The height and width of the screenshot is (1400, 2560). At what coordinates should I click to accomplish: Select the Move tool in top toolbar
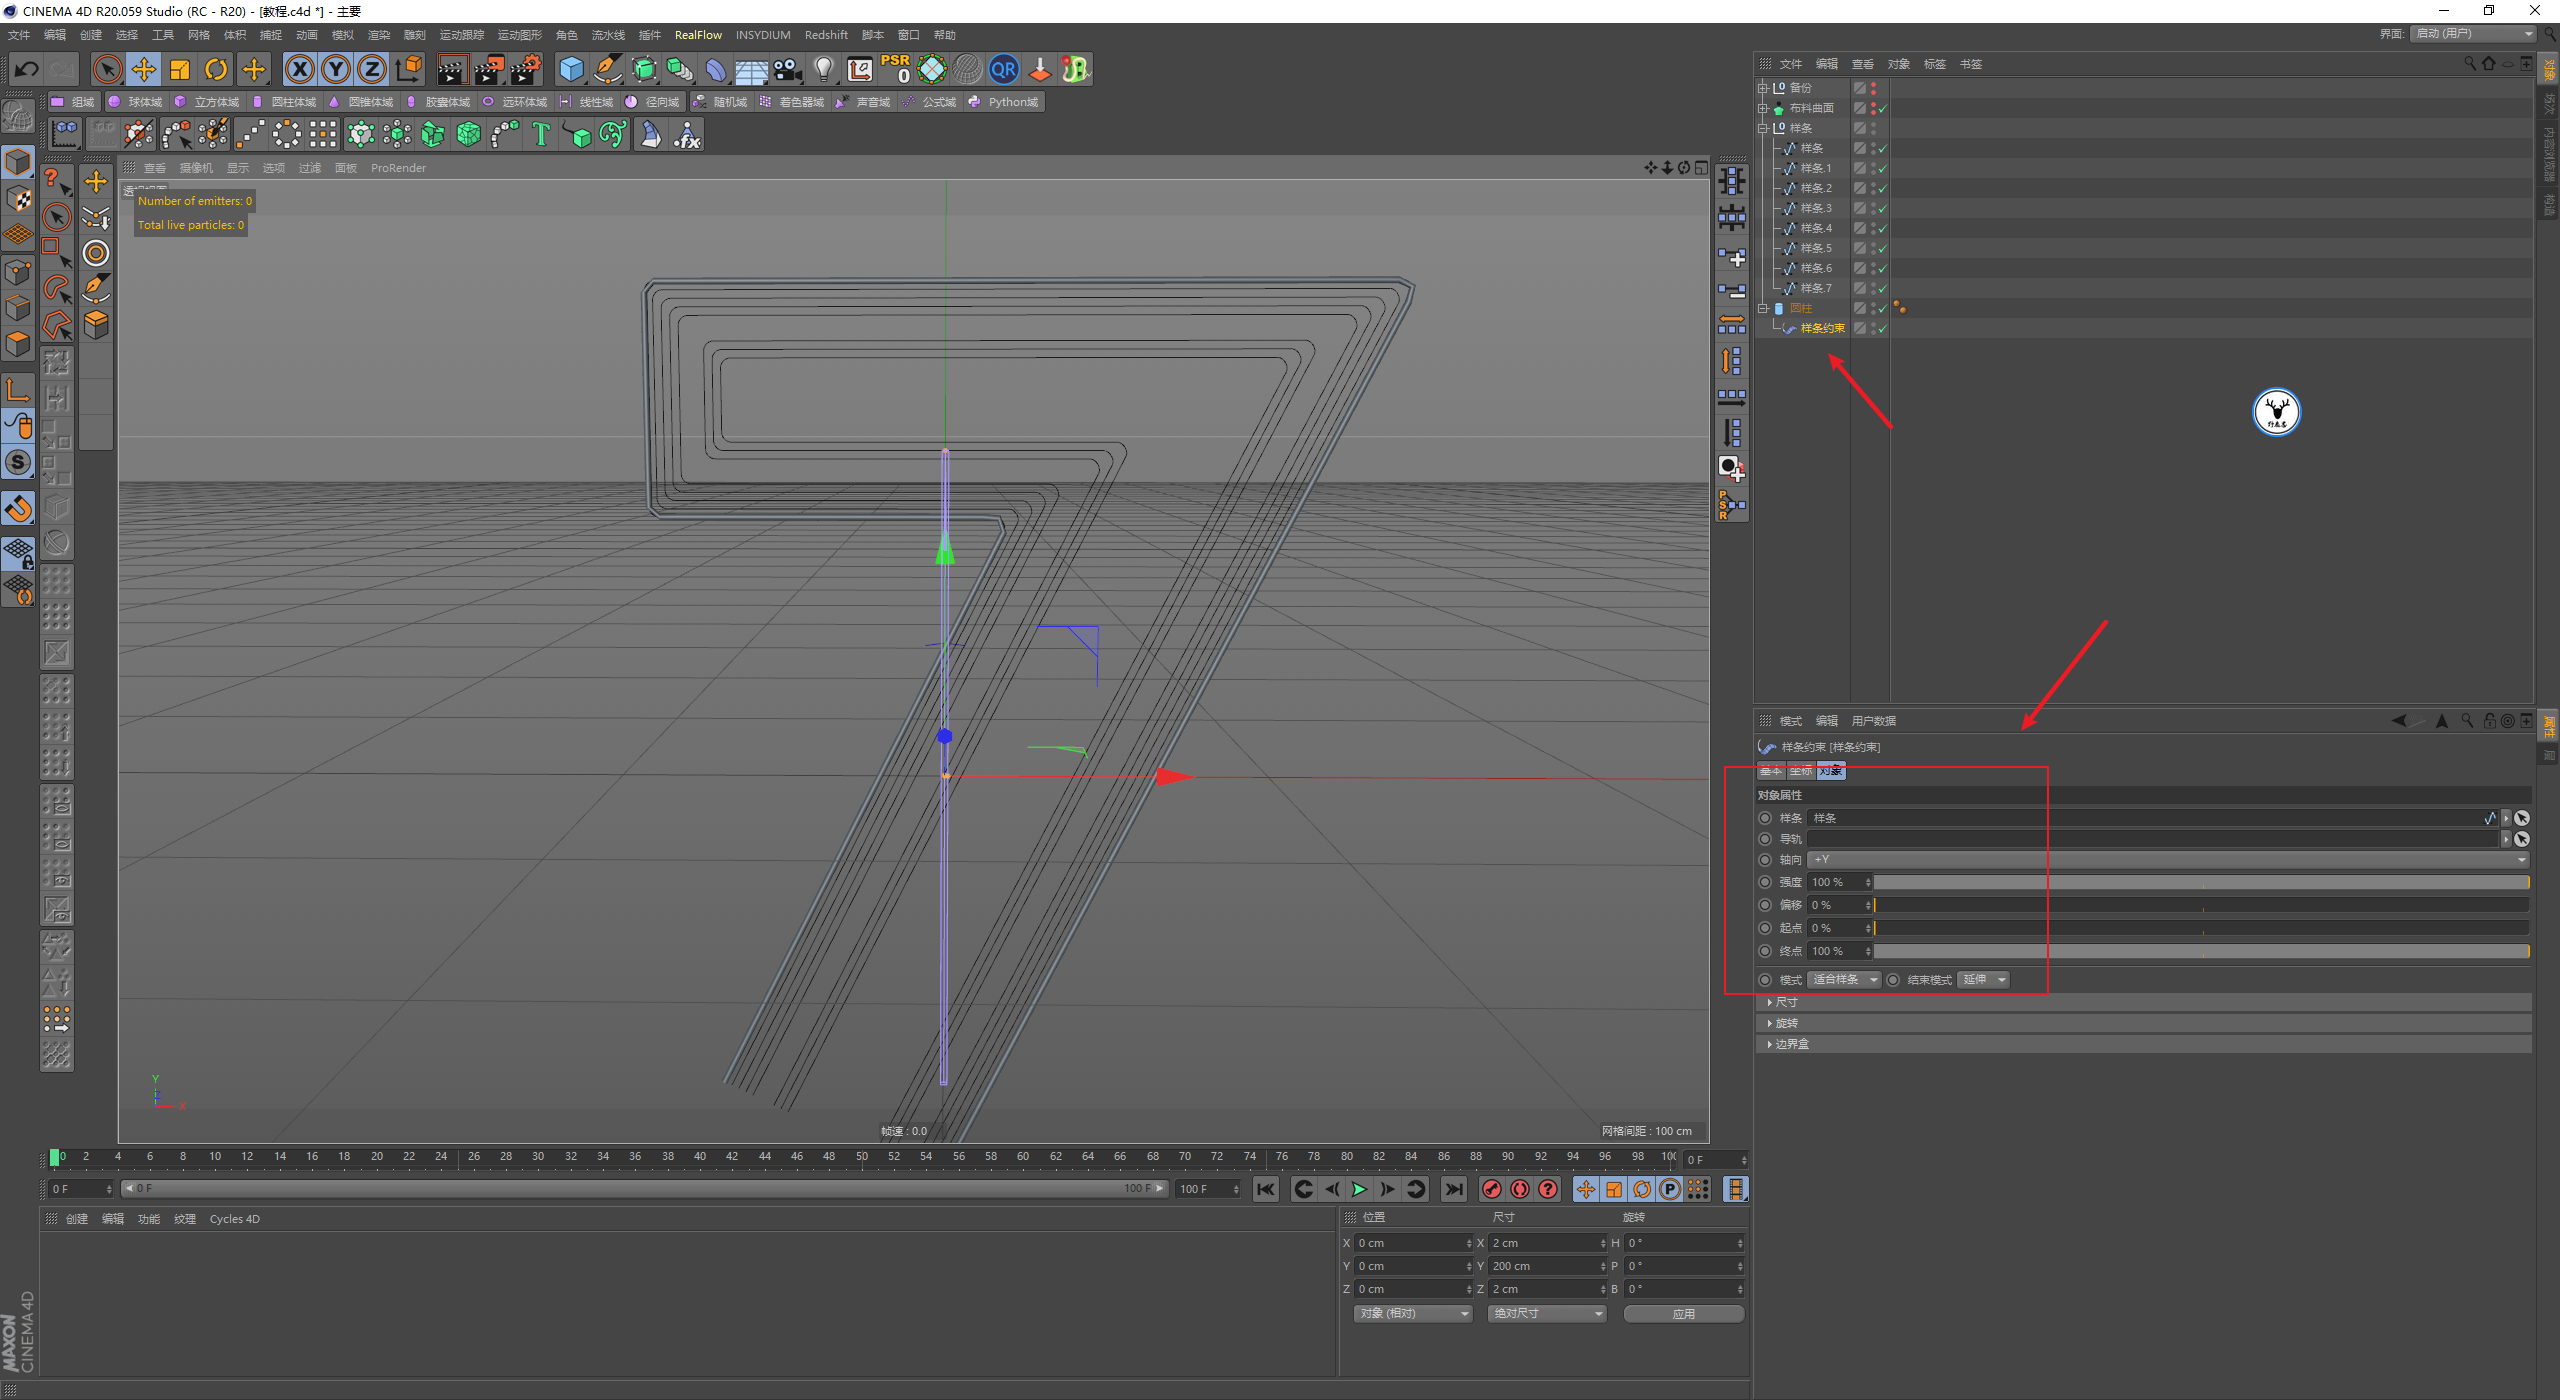[144, 69]
